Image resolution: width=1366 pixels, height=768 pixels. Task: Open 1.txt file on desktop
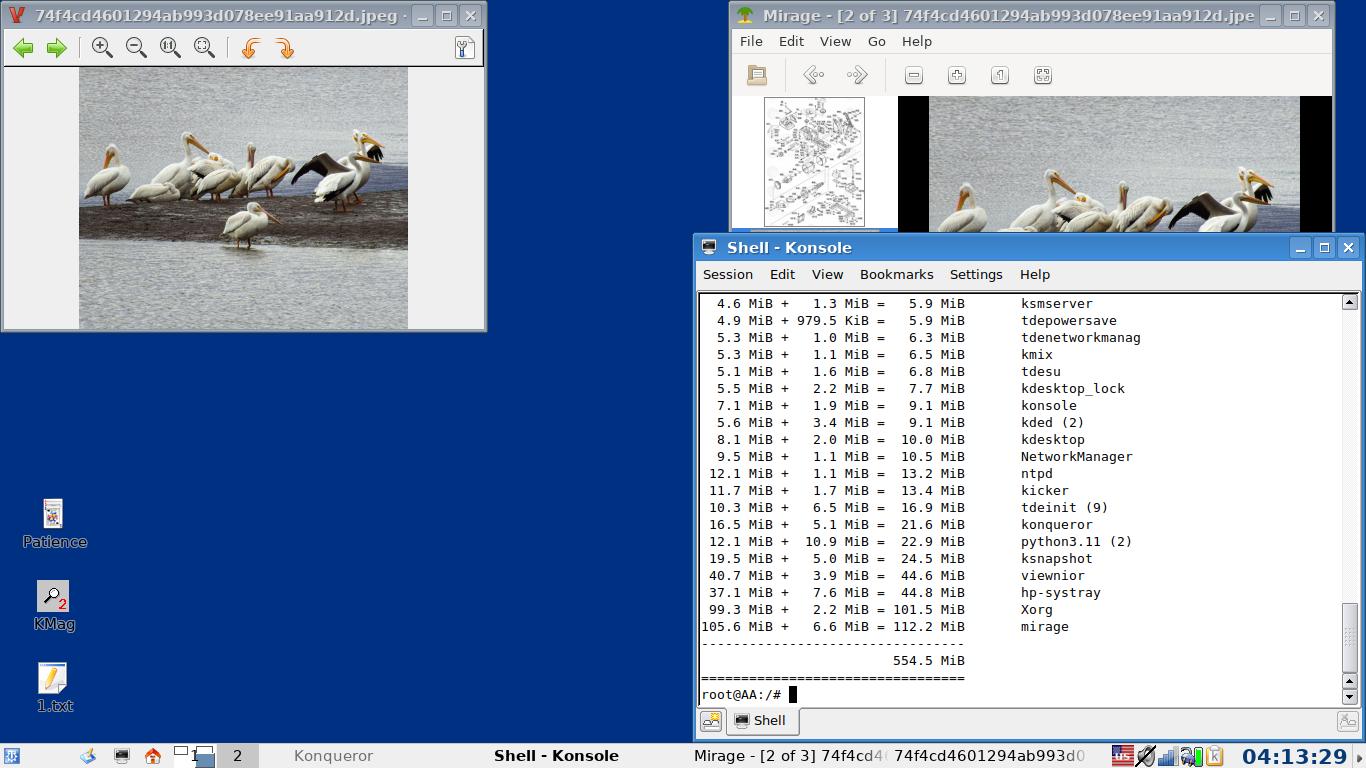[x=54, y=689]
